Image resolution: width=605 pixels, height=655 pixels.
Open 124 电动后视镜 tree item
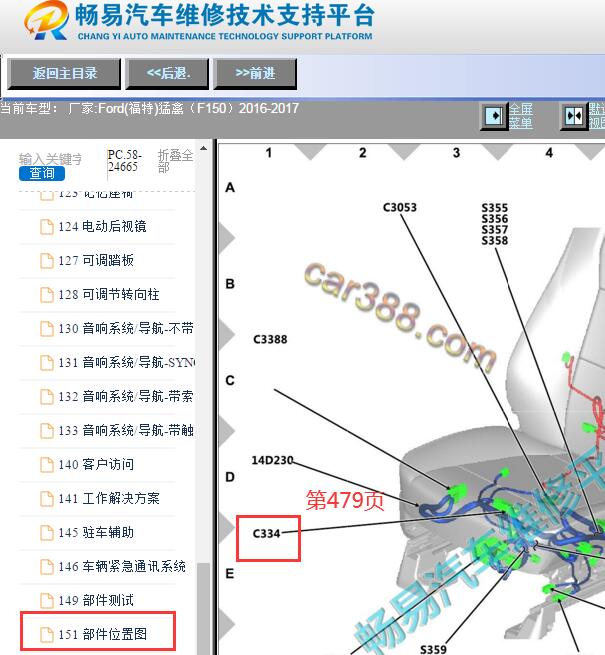coord(102,226)
